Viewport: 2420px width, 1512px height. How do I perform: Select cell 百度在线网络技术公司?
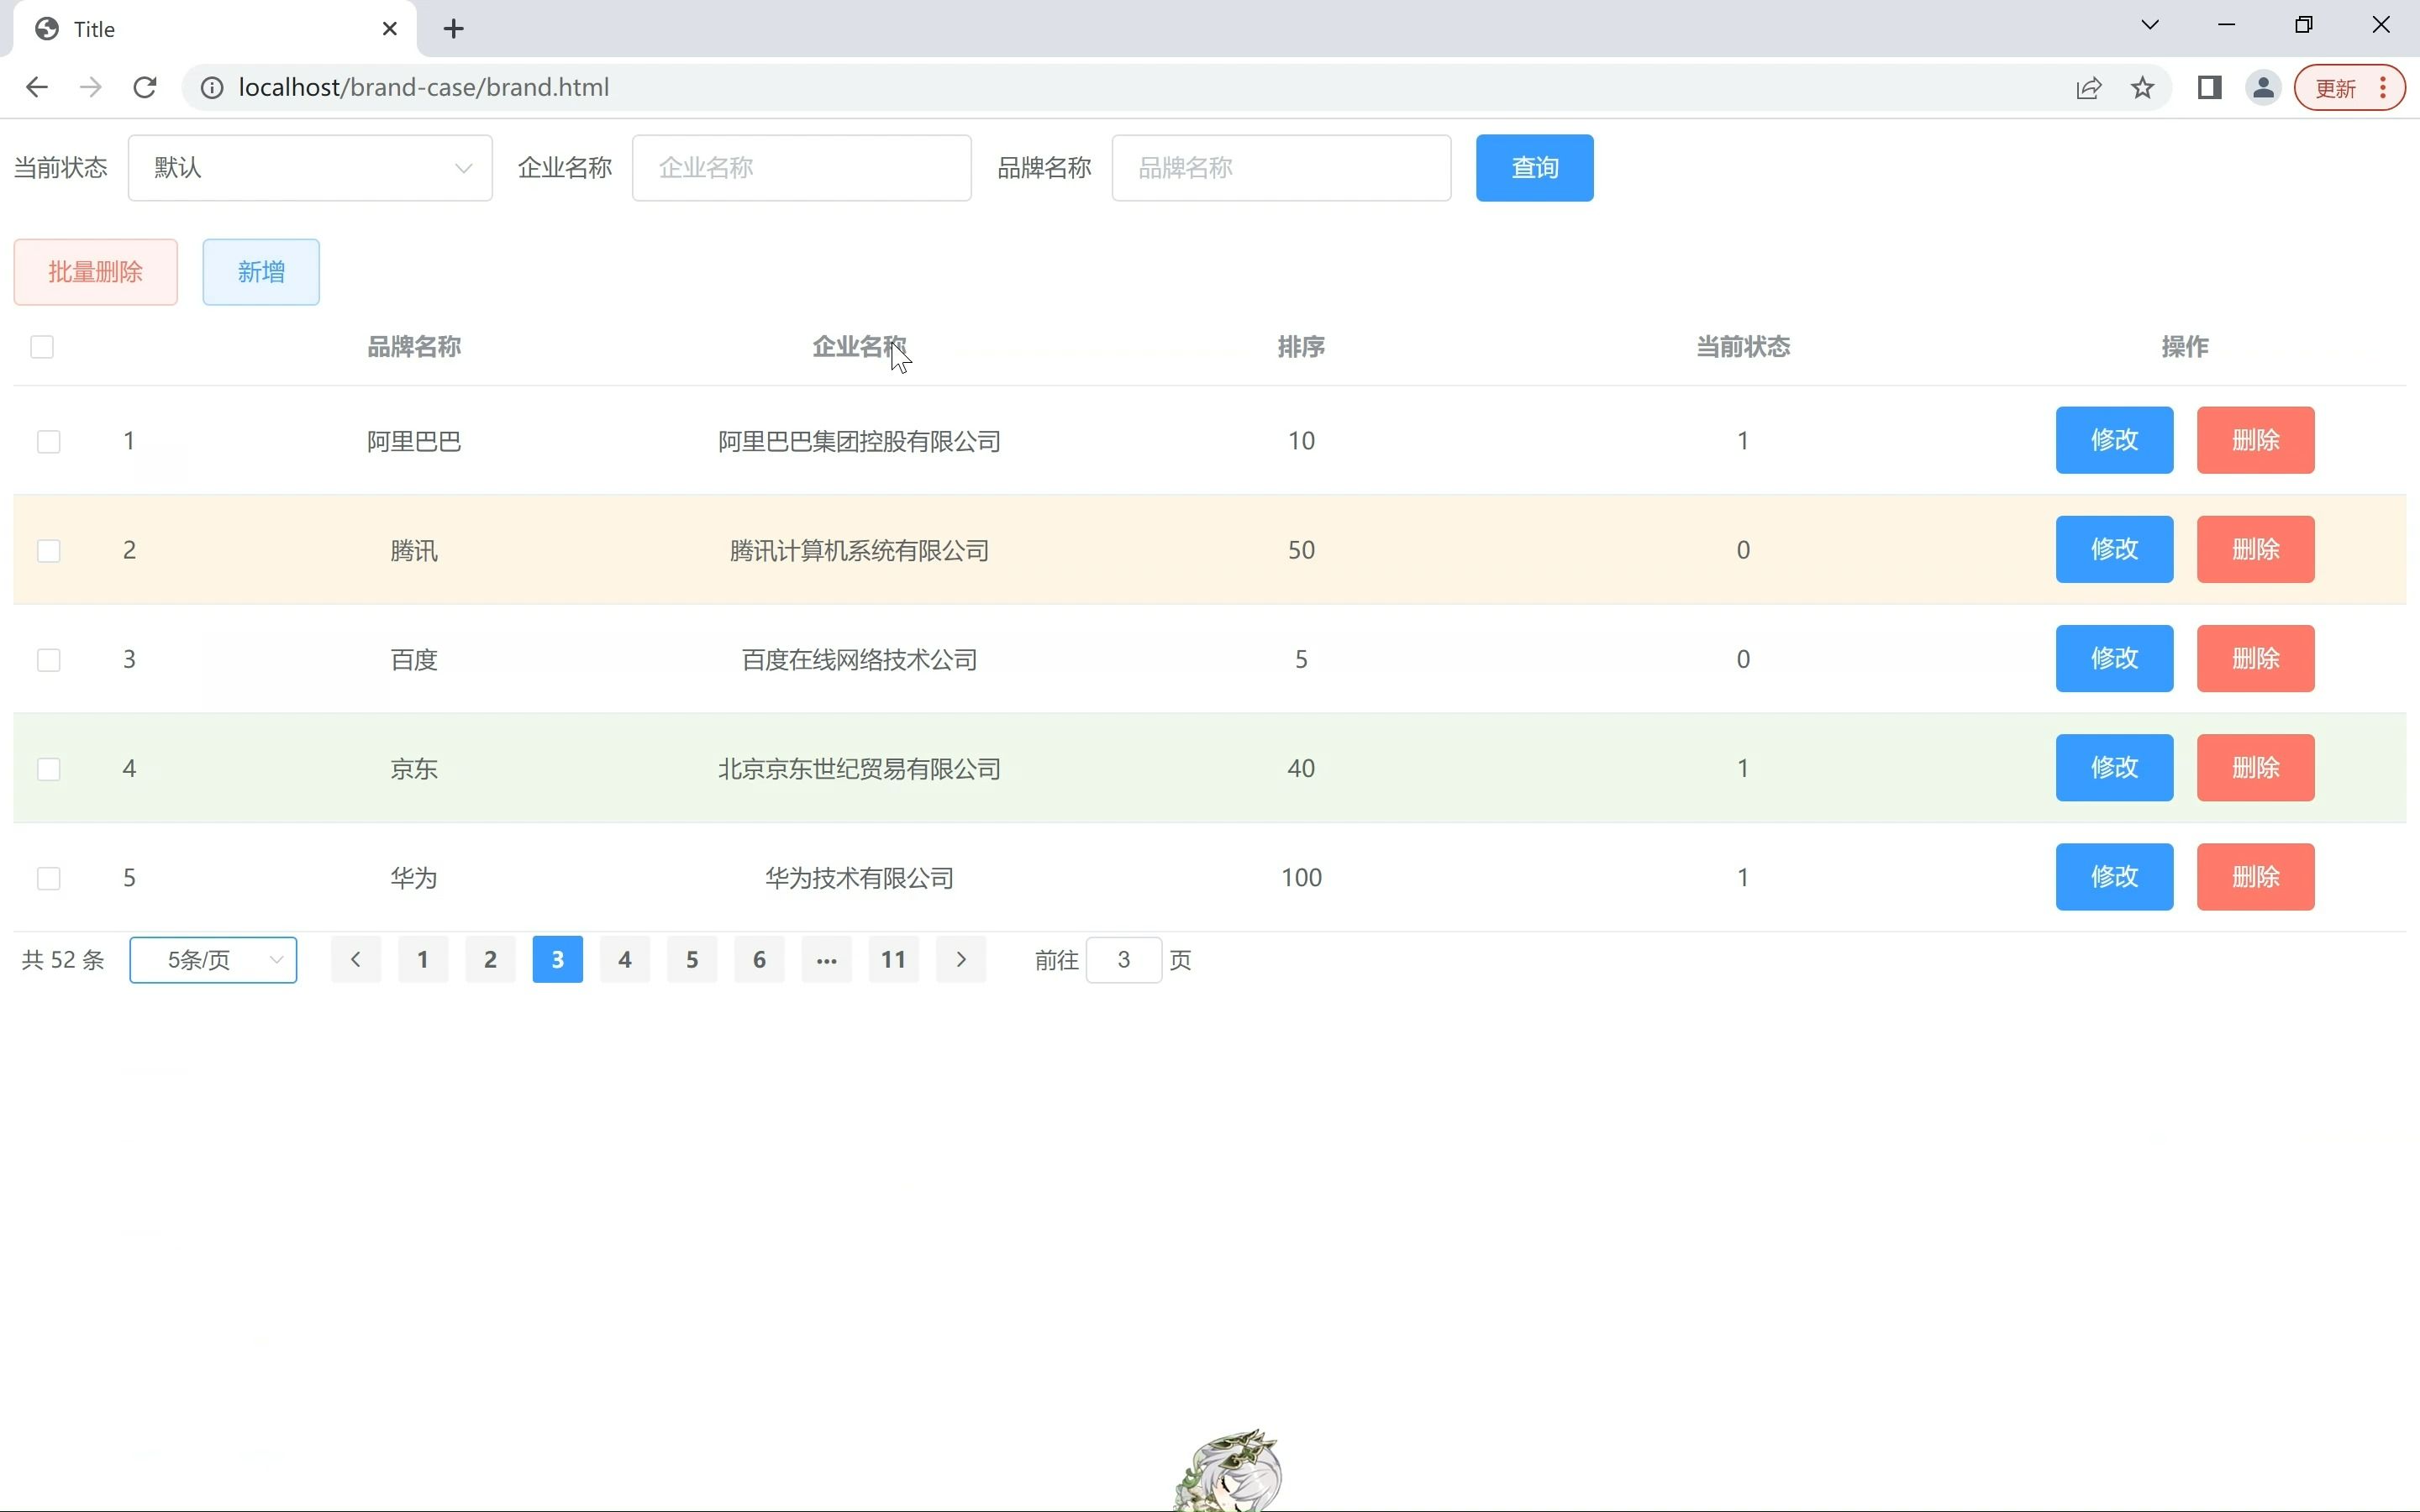tap(859, 659)
